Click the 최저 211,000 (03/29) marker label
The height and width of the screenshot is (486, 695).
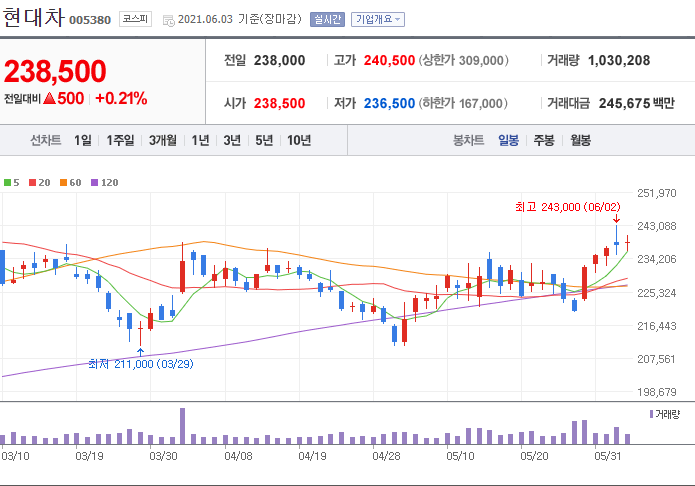click(141, 364)
